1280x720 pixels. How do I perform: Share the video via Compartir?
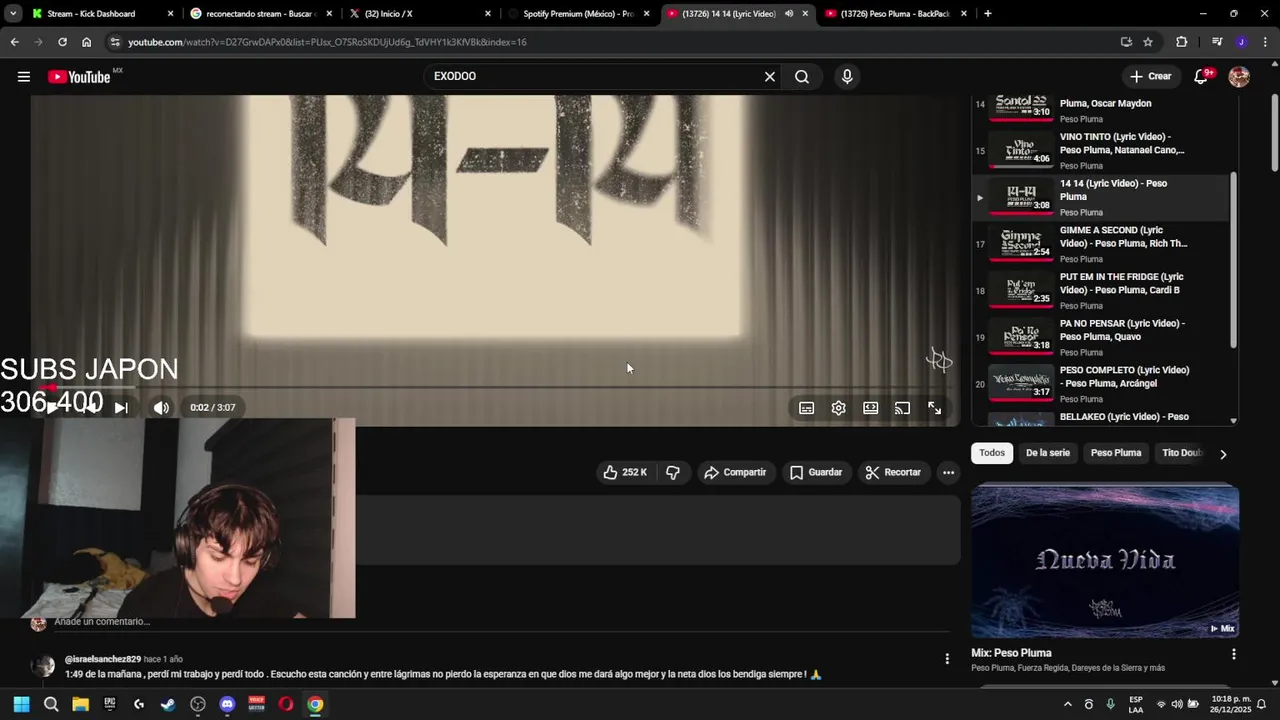[735, 472]
